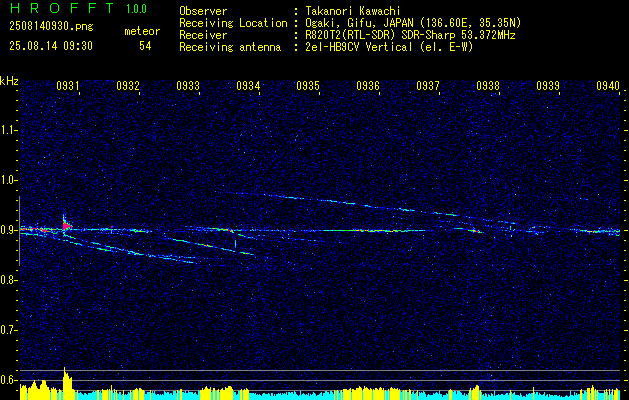The height and width of the screenshot is (400, 629).
Task: Click the "Receiver" field label
Action: pyautogui.click(x=203, y=35)
